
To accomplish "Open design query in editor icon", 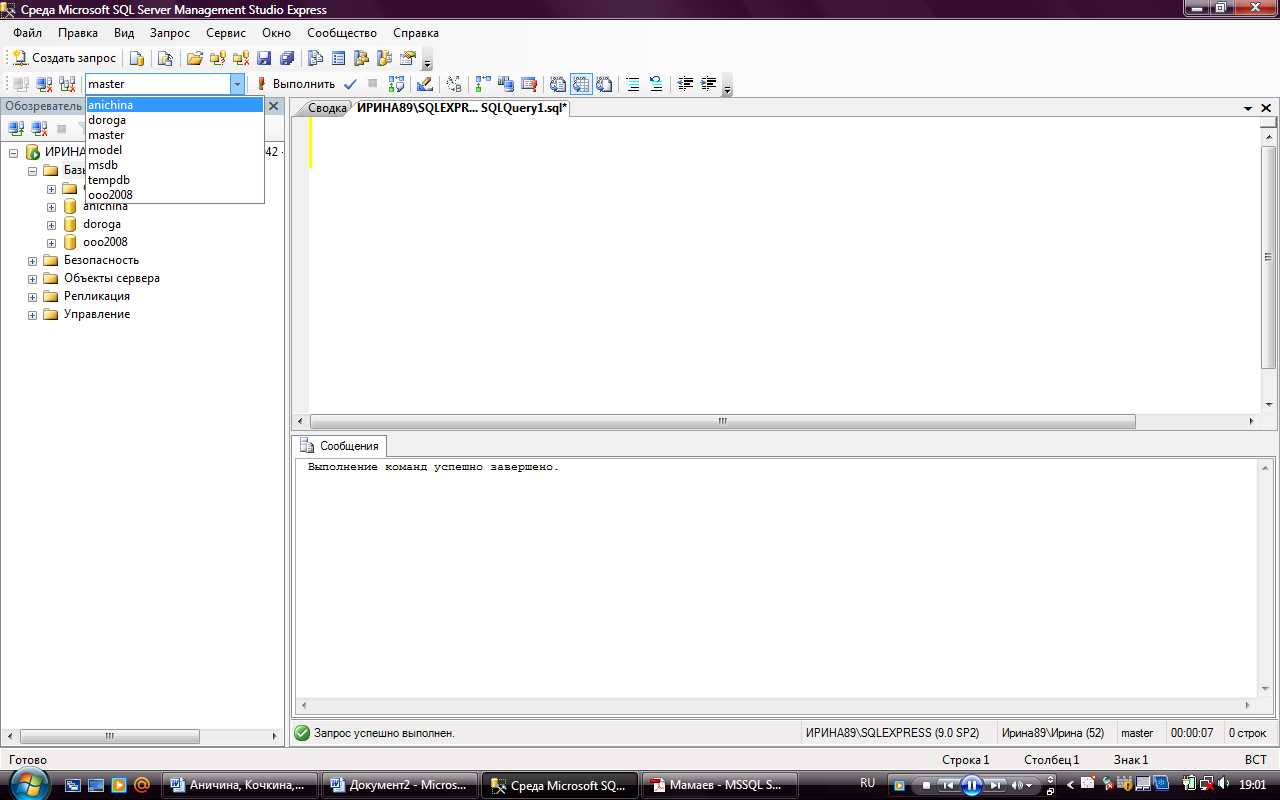I will click(425, 84).
